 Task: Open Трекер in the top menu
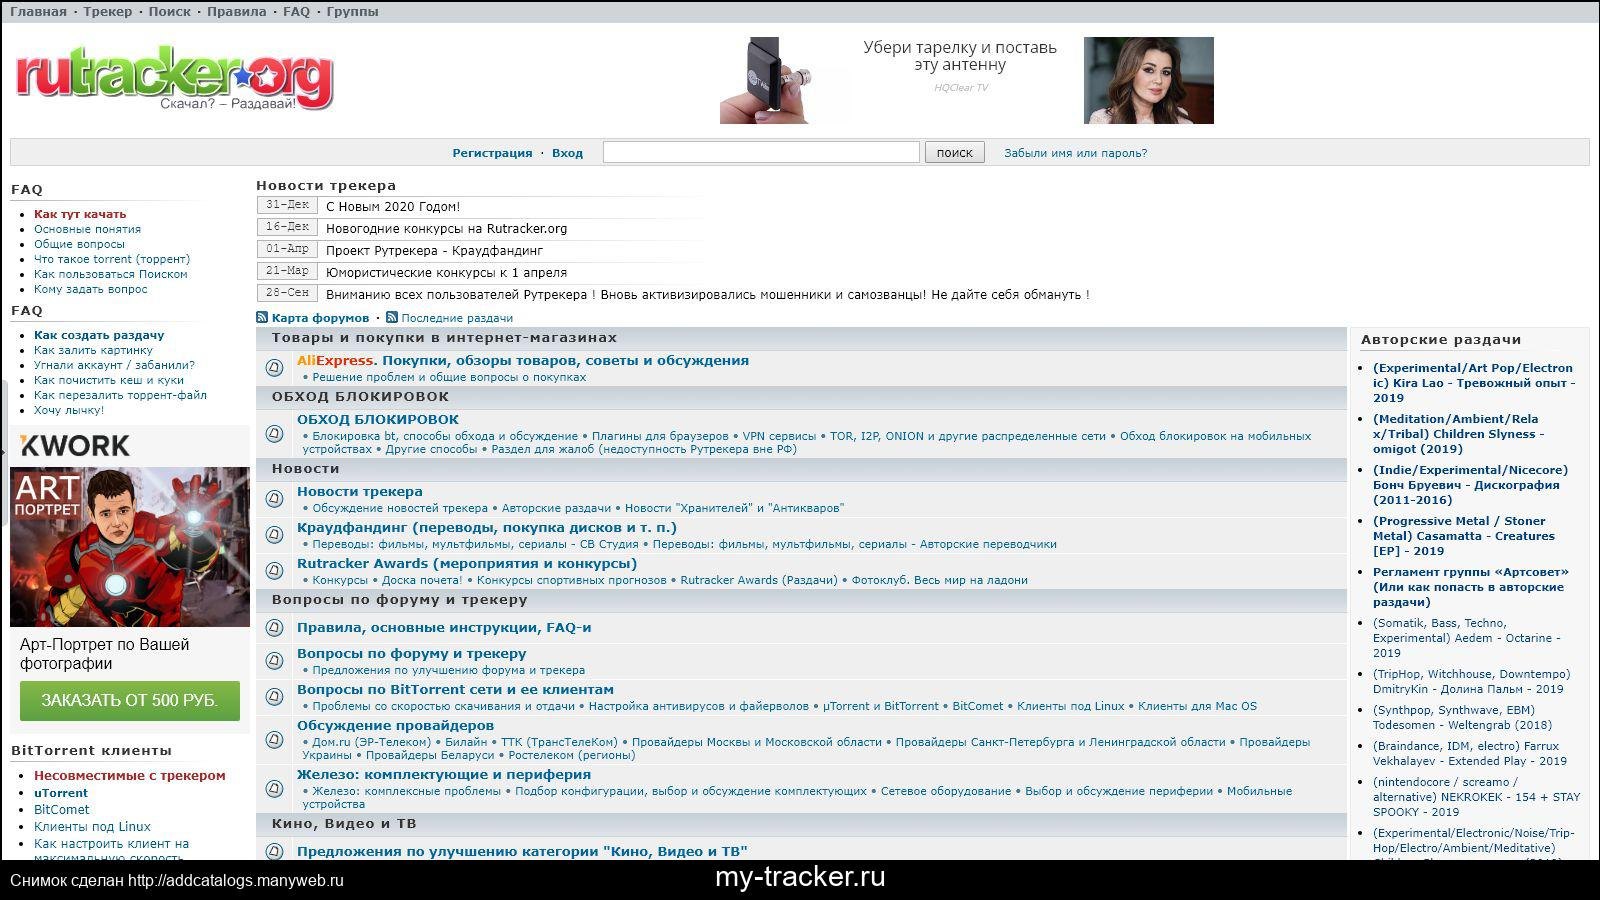(107, 12)
